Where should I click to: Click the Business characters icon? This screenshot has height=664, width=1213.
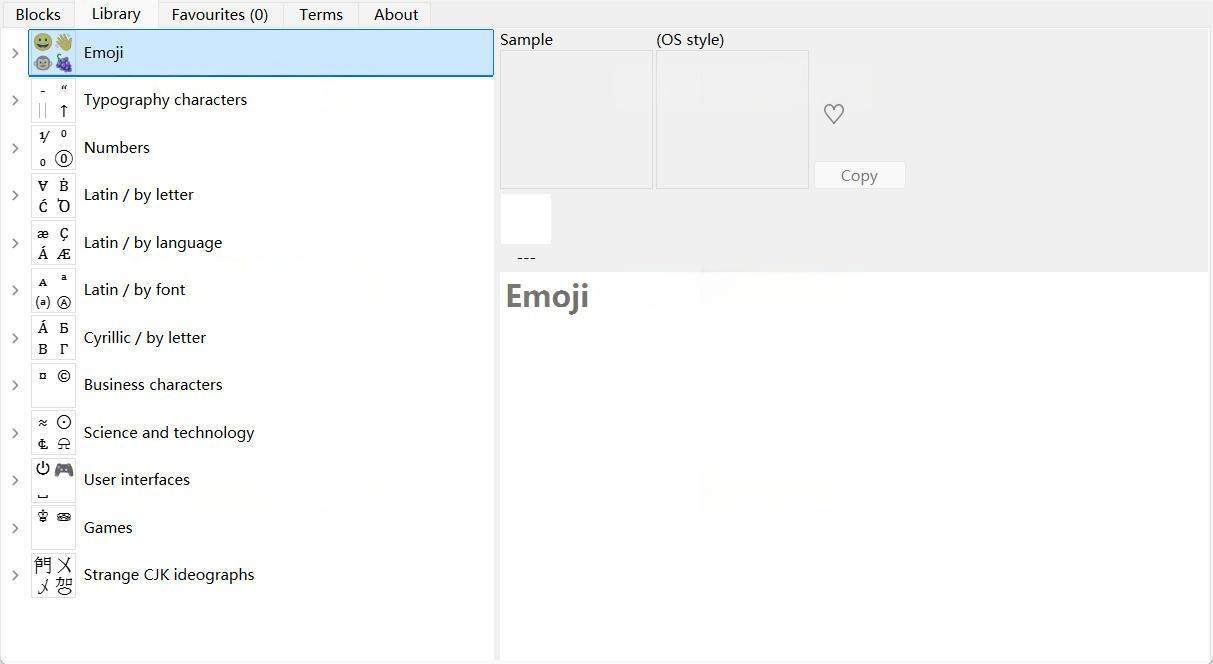click(53, 385)
